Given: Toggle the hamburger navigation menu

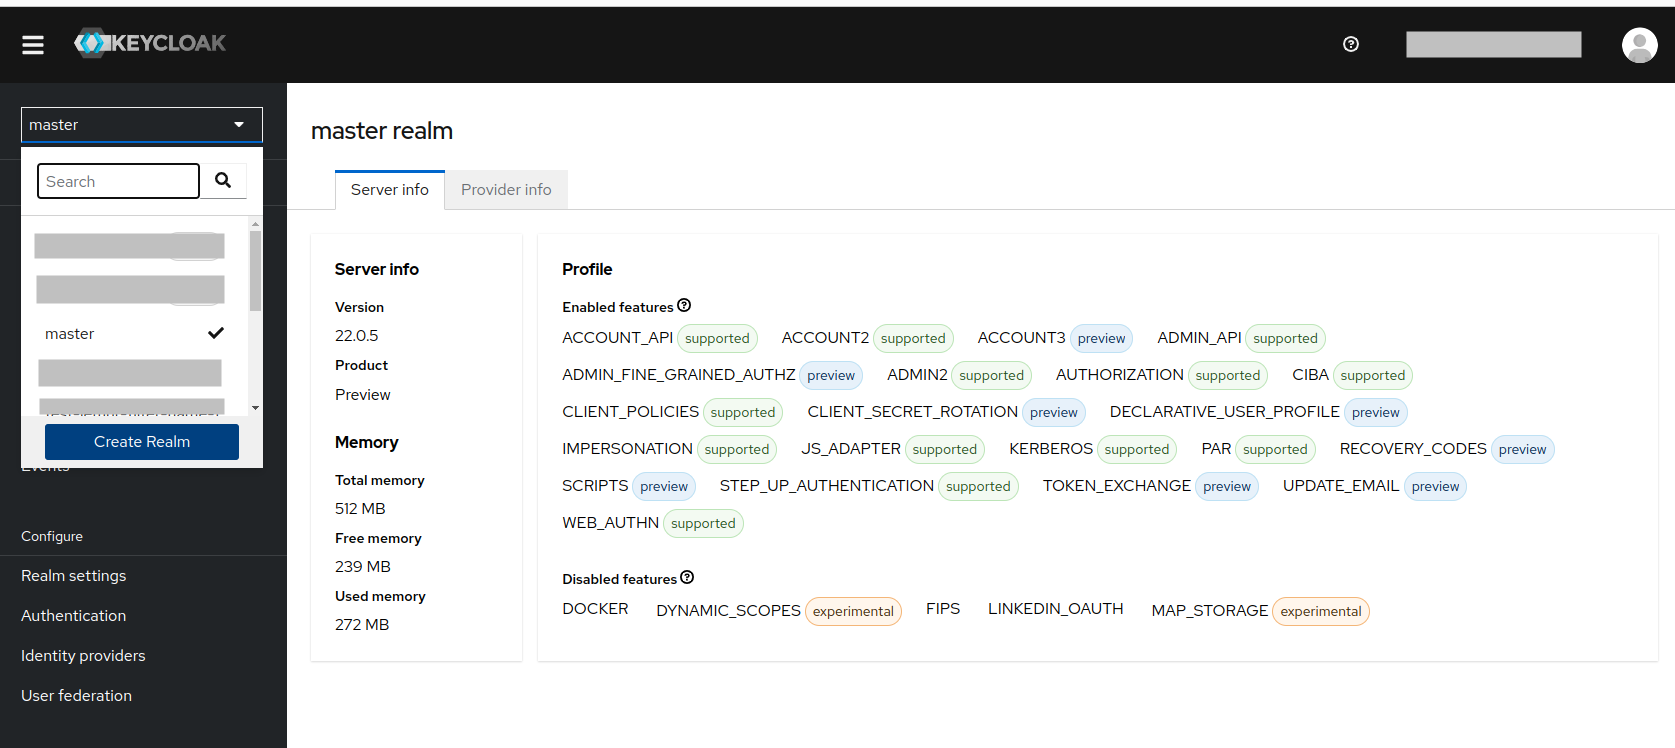Looking at the screenshot, I should (x=33, y=45).
